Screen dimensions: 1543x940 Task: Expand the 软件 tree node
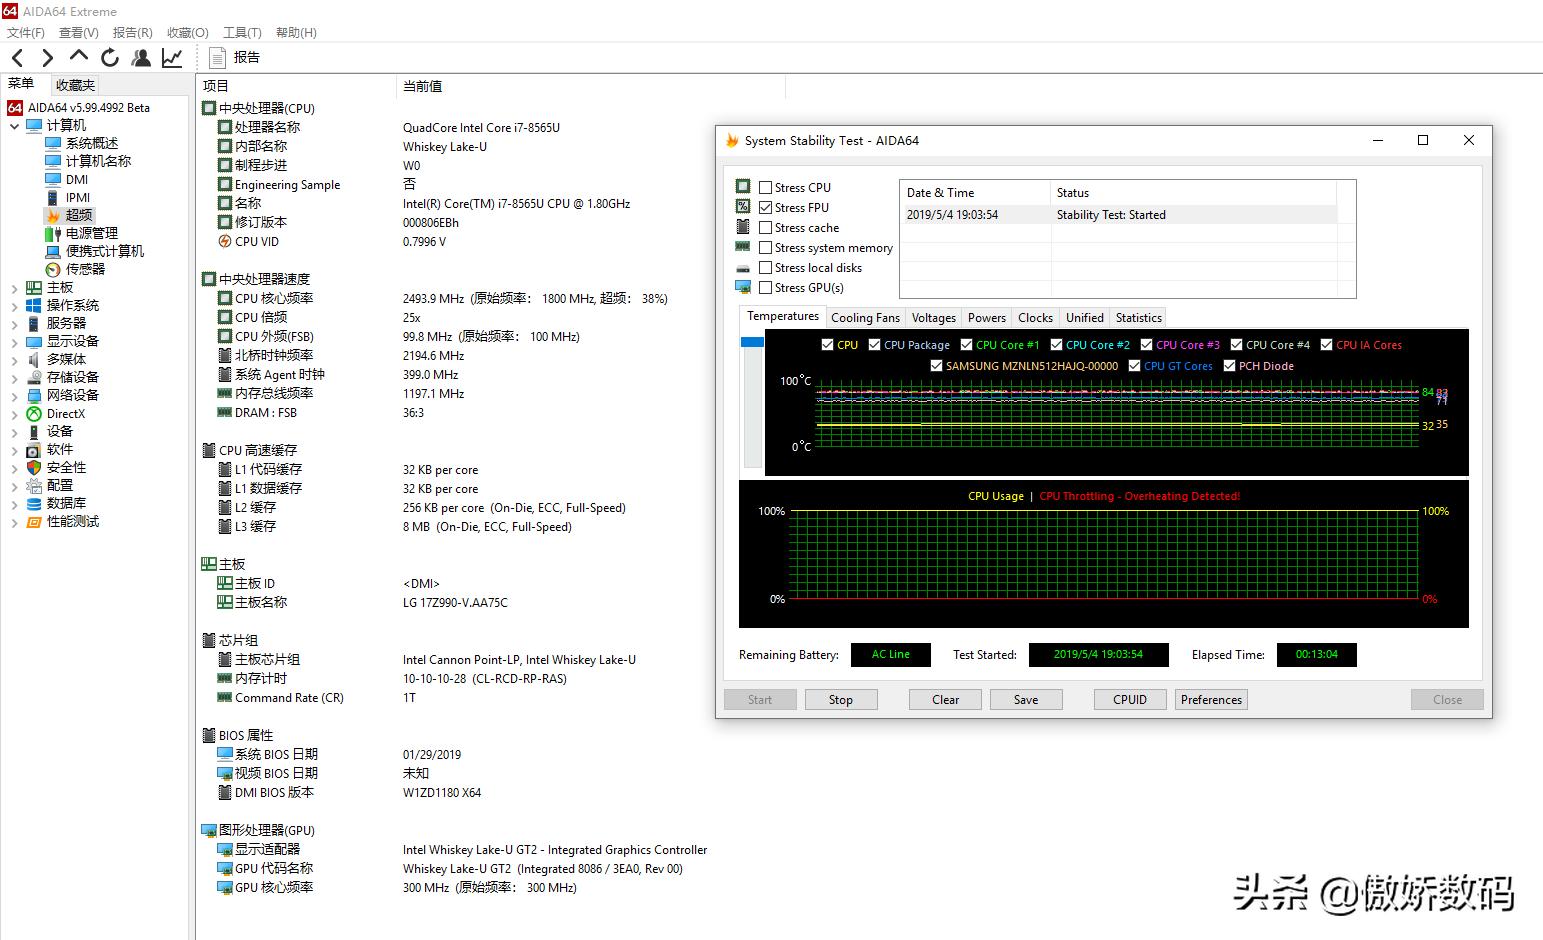pos(14,450)
